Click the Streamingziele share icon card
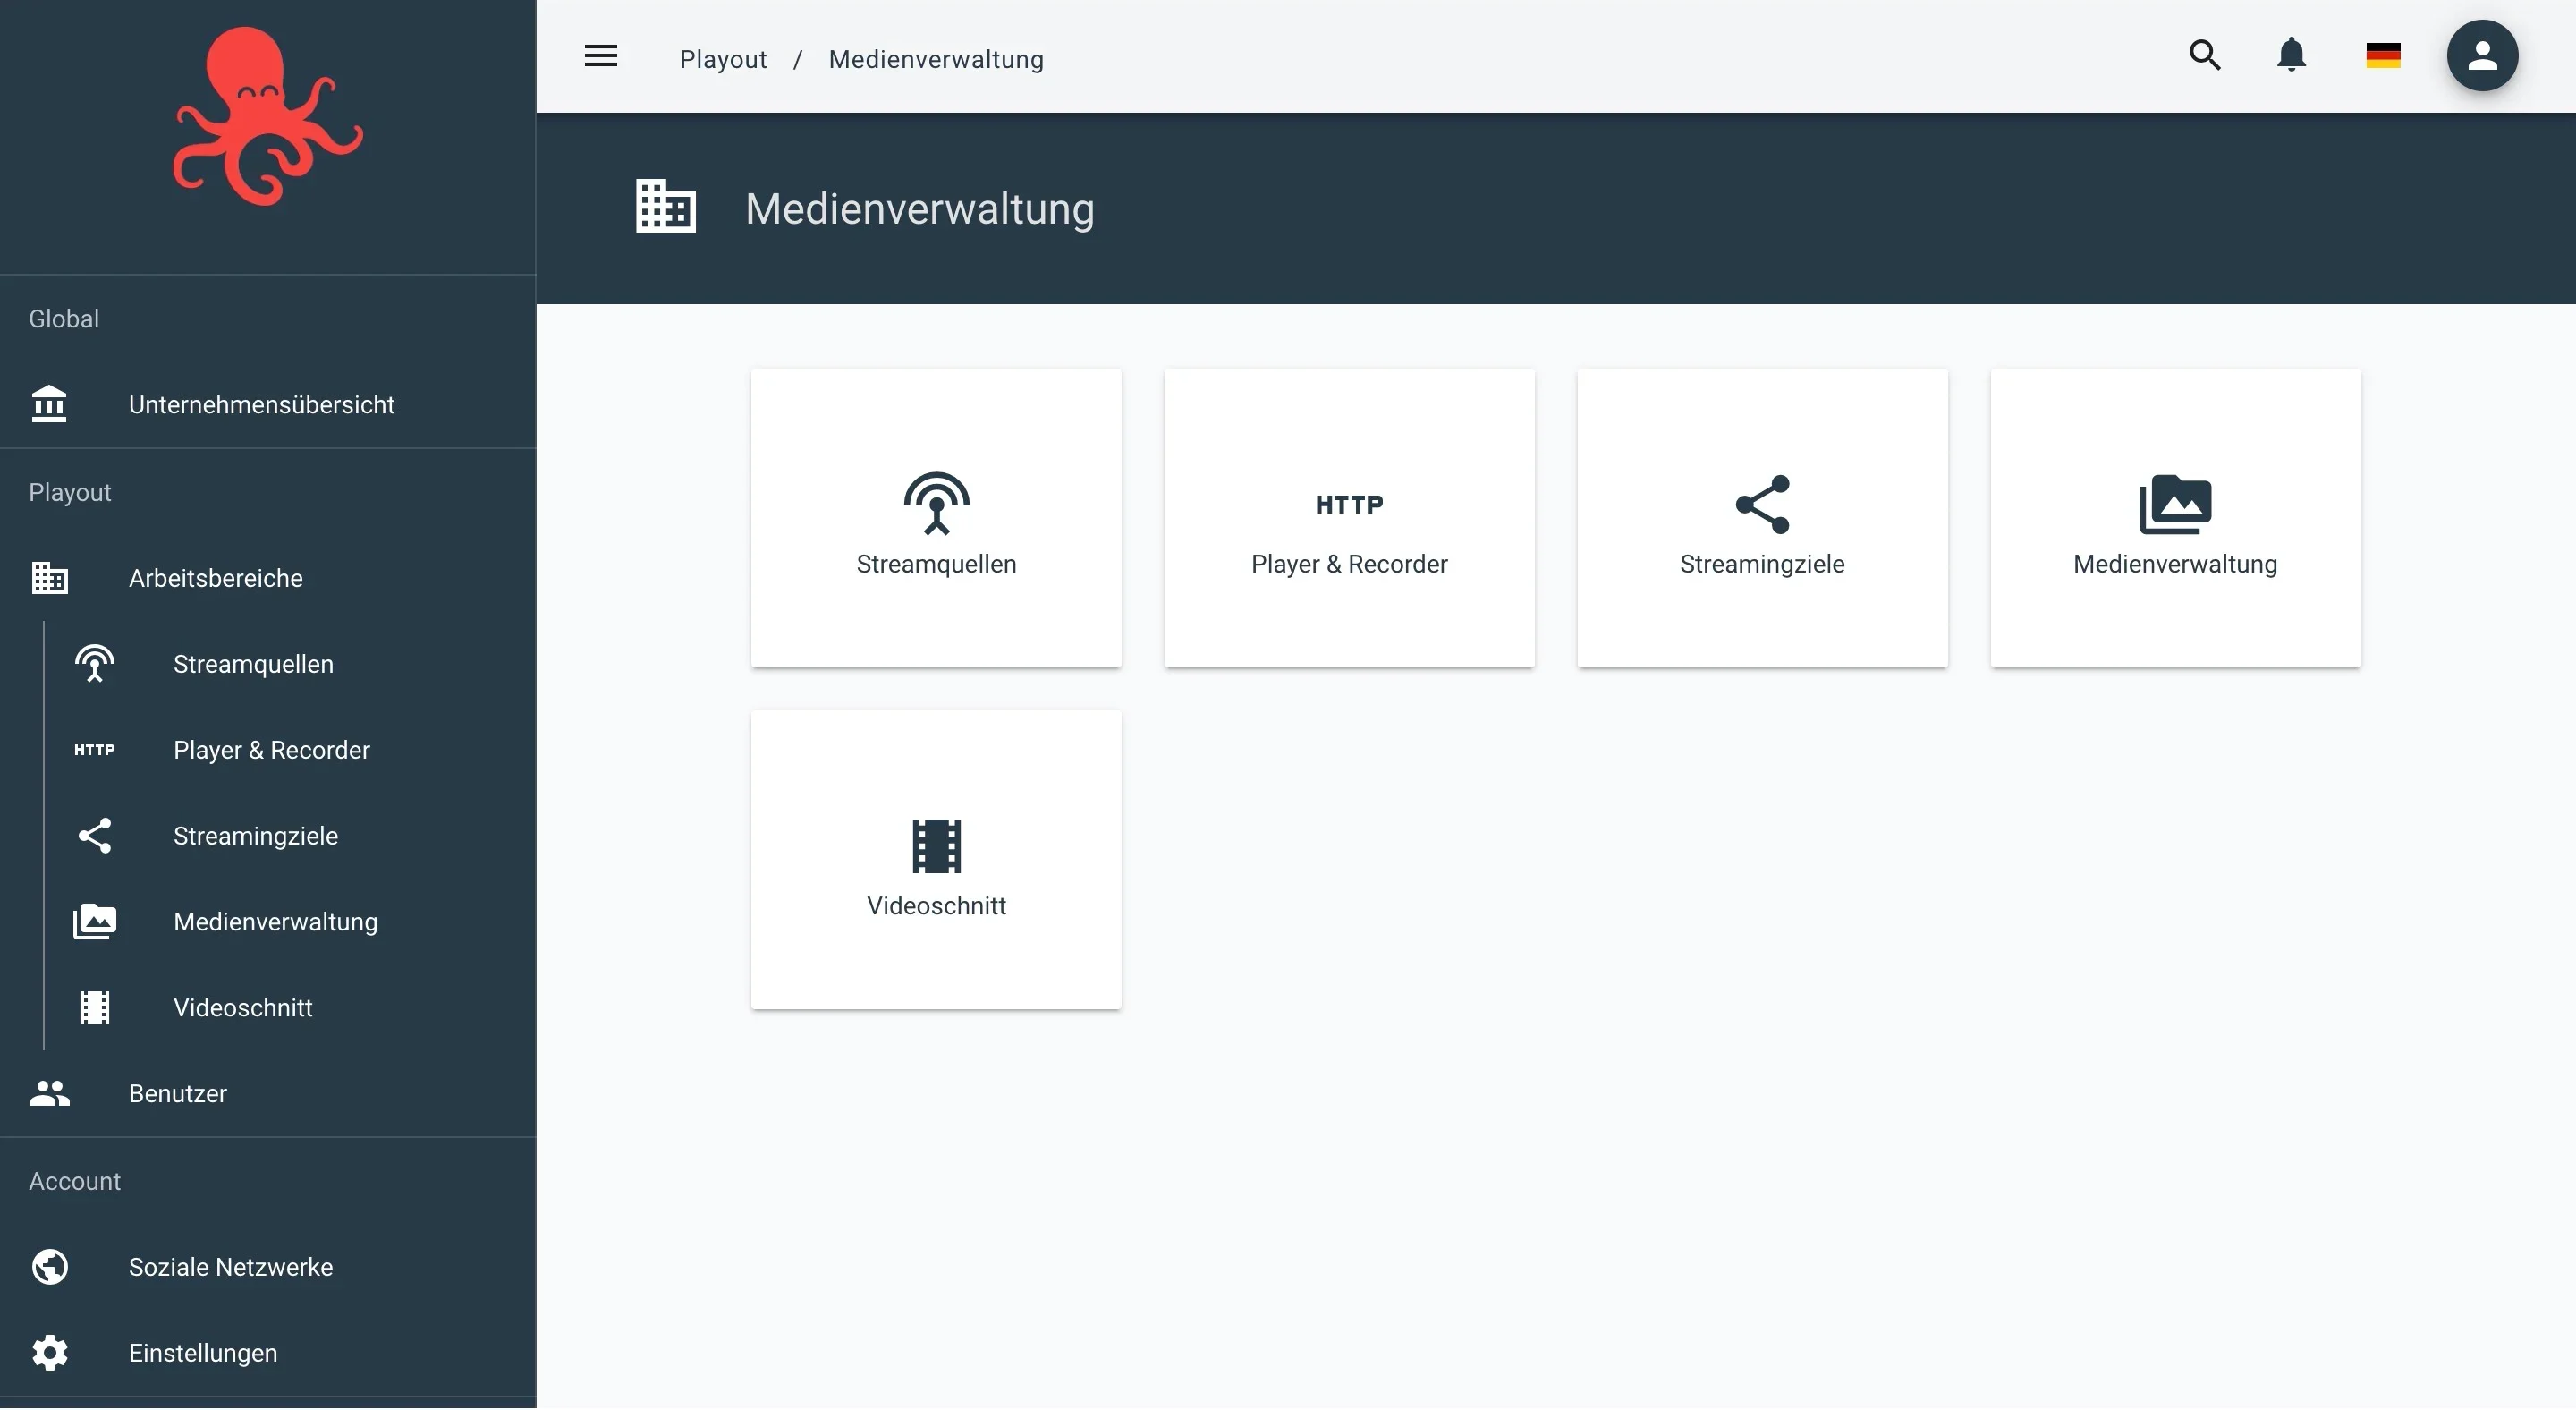Viewport: 2576px width, 1410px height. pos(1761,504)
